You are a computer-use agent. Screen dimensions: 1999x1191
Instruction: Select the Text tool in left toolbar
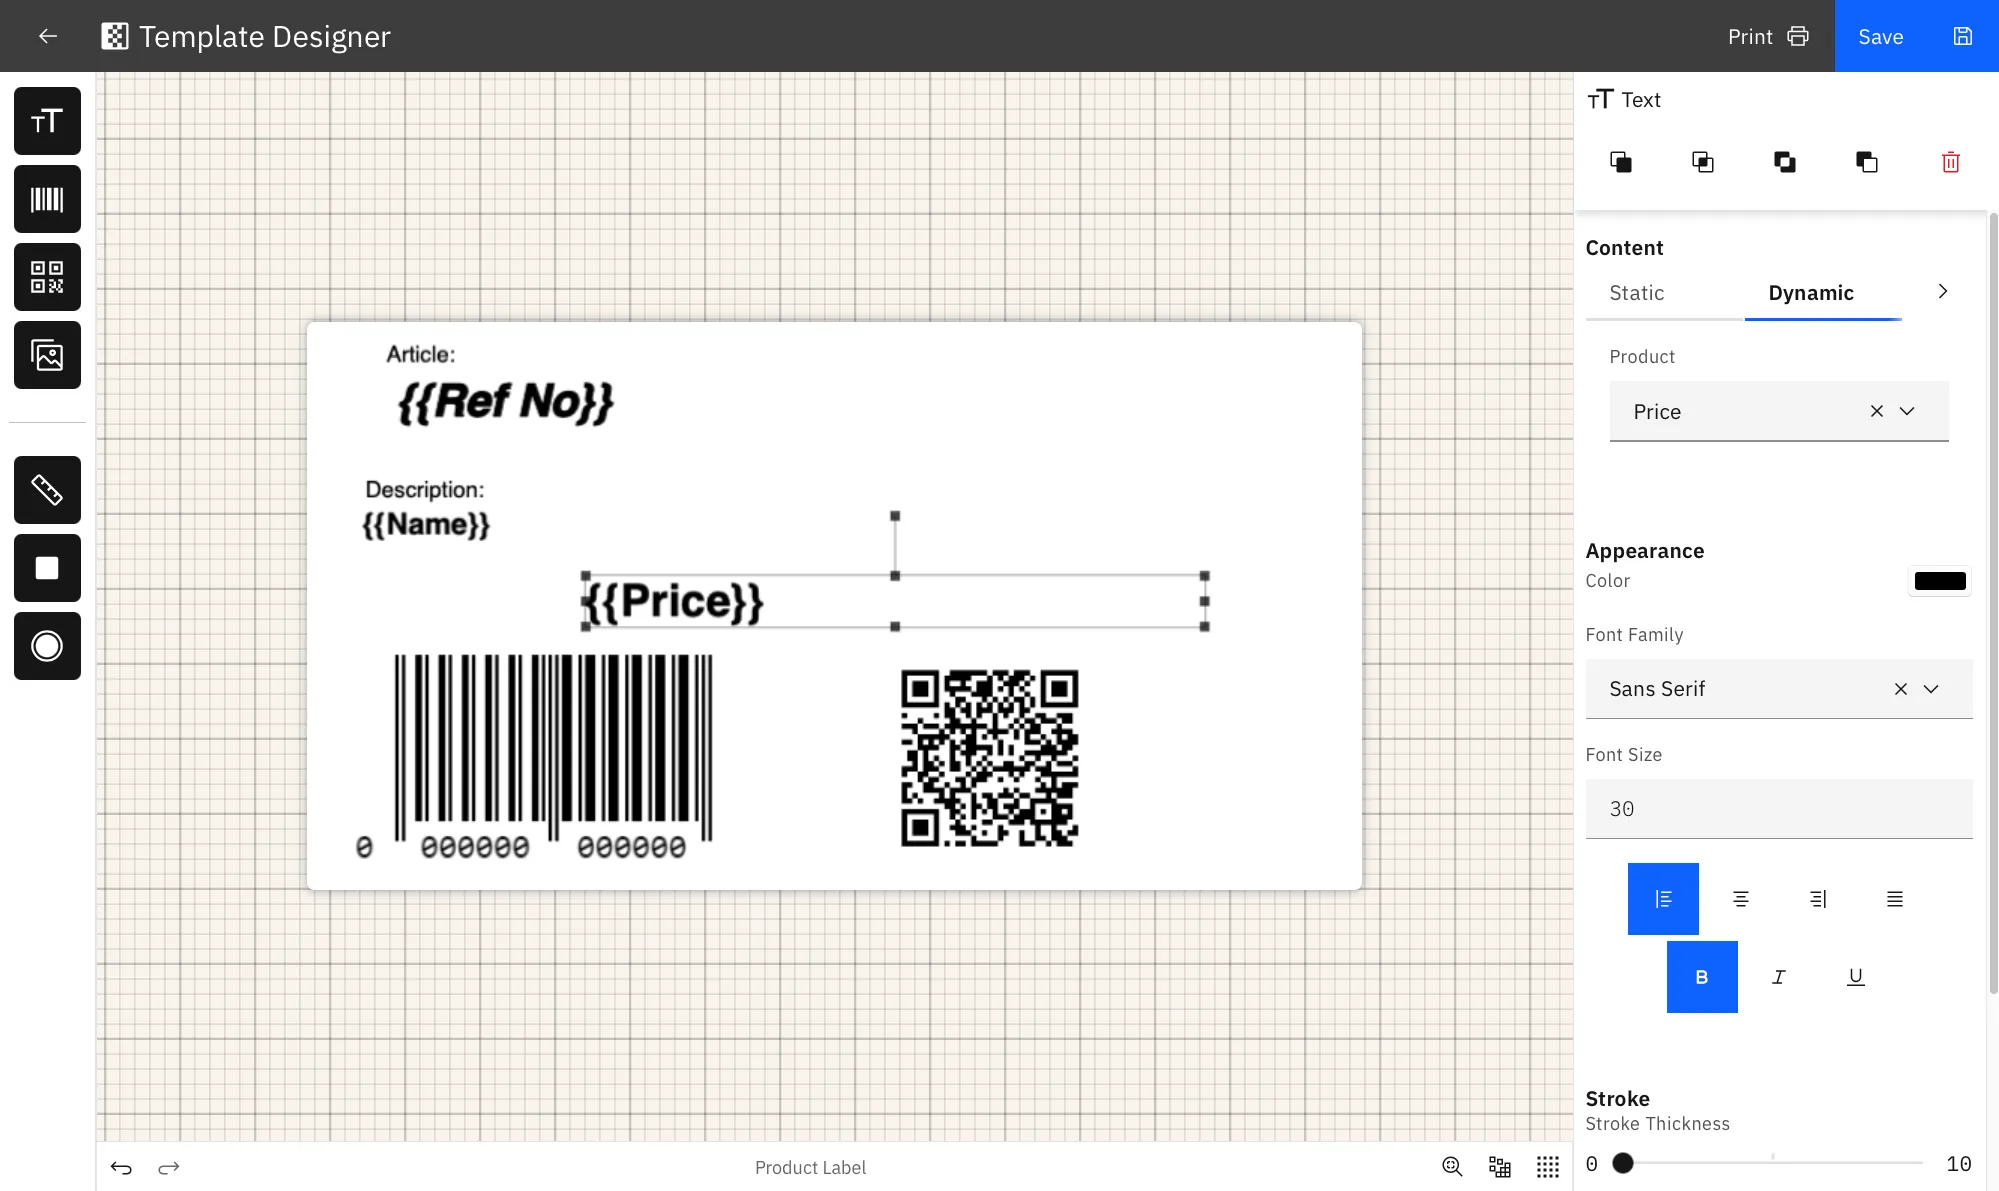click(47, 121)
